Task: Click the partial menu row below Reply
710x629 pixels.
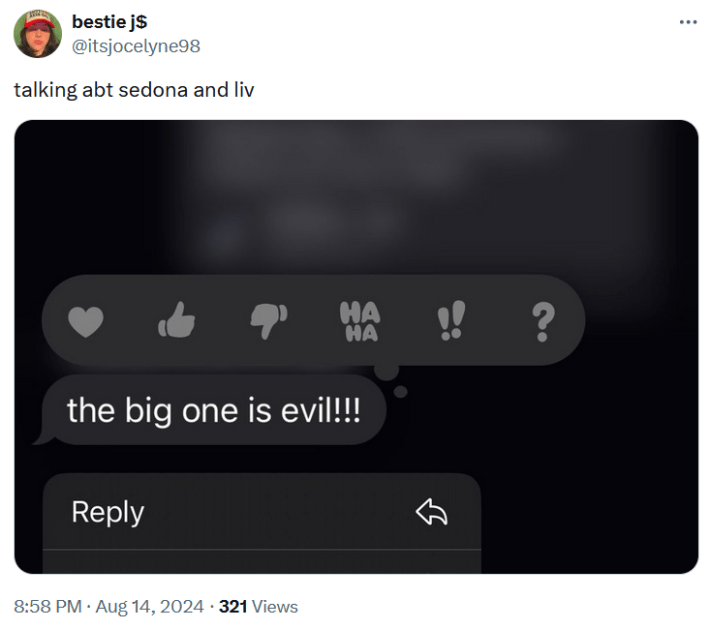Action: (260, 562)
